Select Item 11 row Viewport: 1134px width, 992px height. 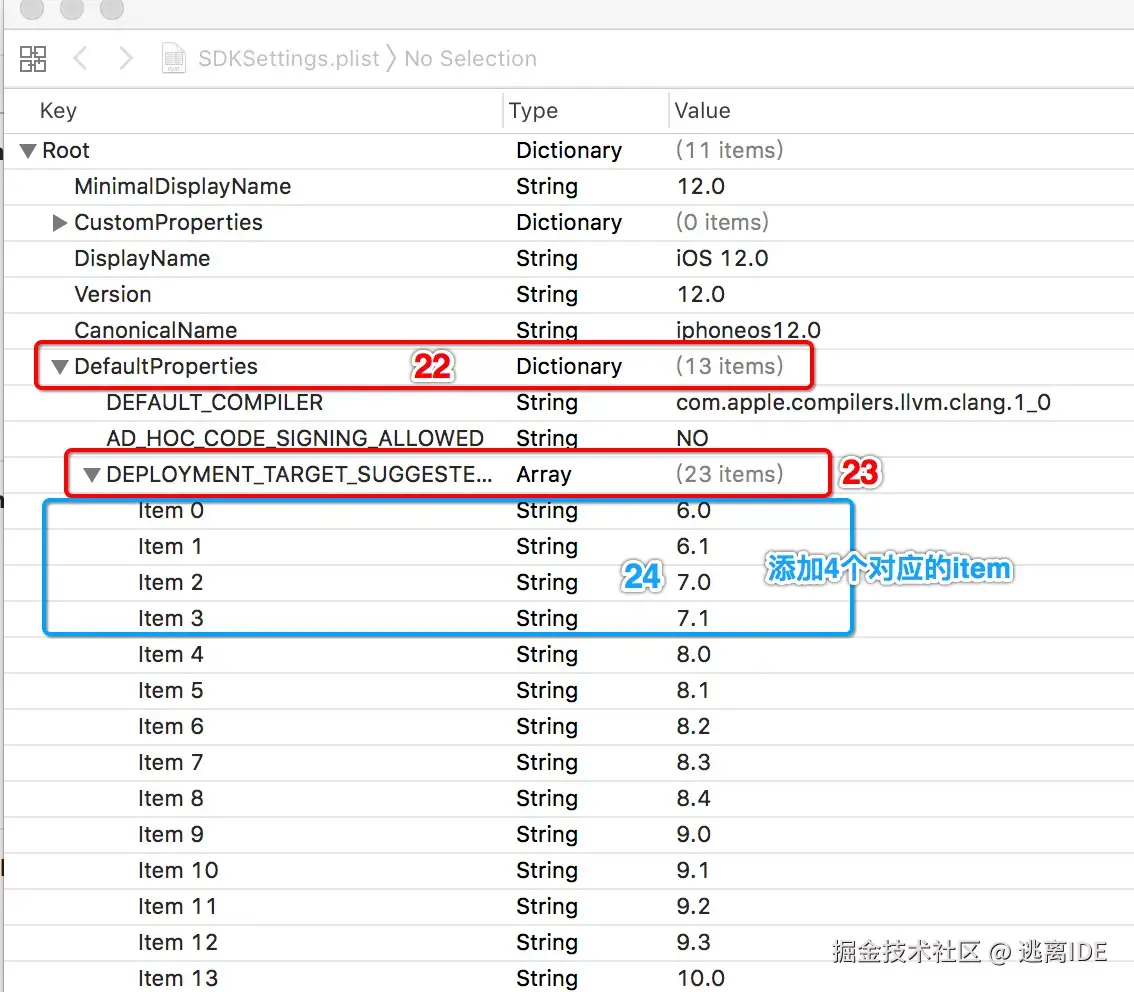click(568, 907)
